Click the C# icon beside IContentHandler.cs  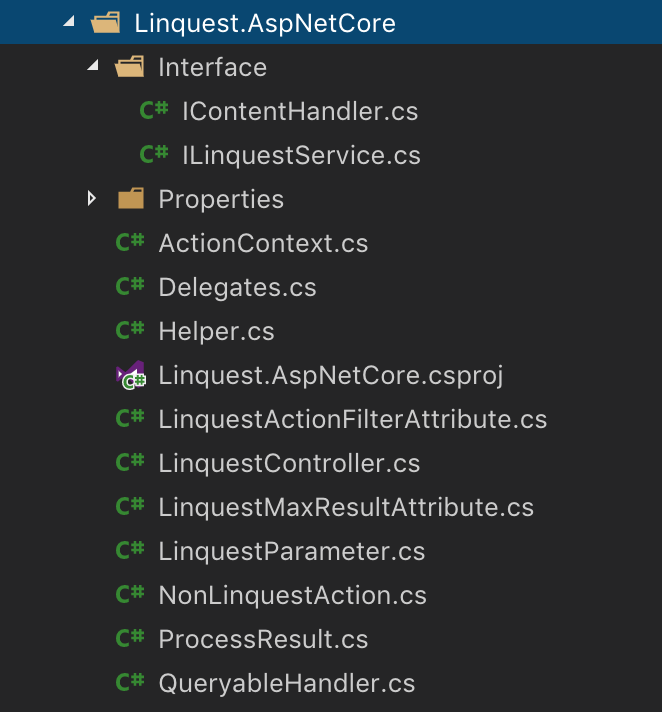(x=154, y=111)
